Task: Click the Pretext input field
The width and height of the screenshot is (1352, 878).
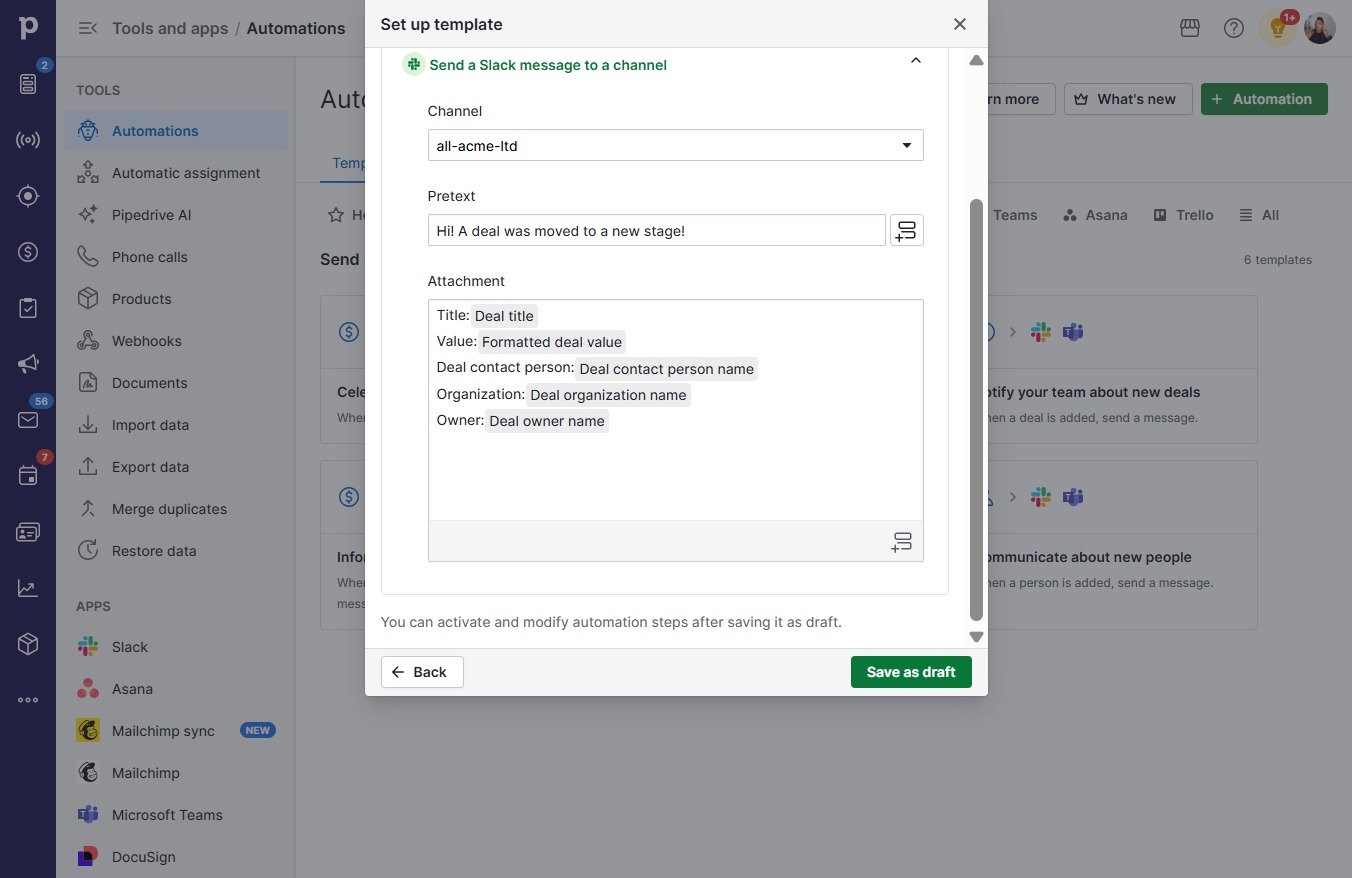Action: click(657, 231)
